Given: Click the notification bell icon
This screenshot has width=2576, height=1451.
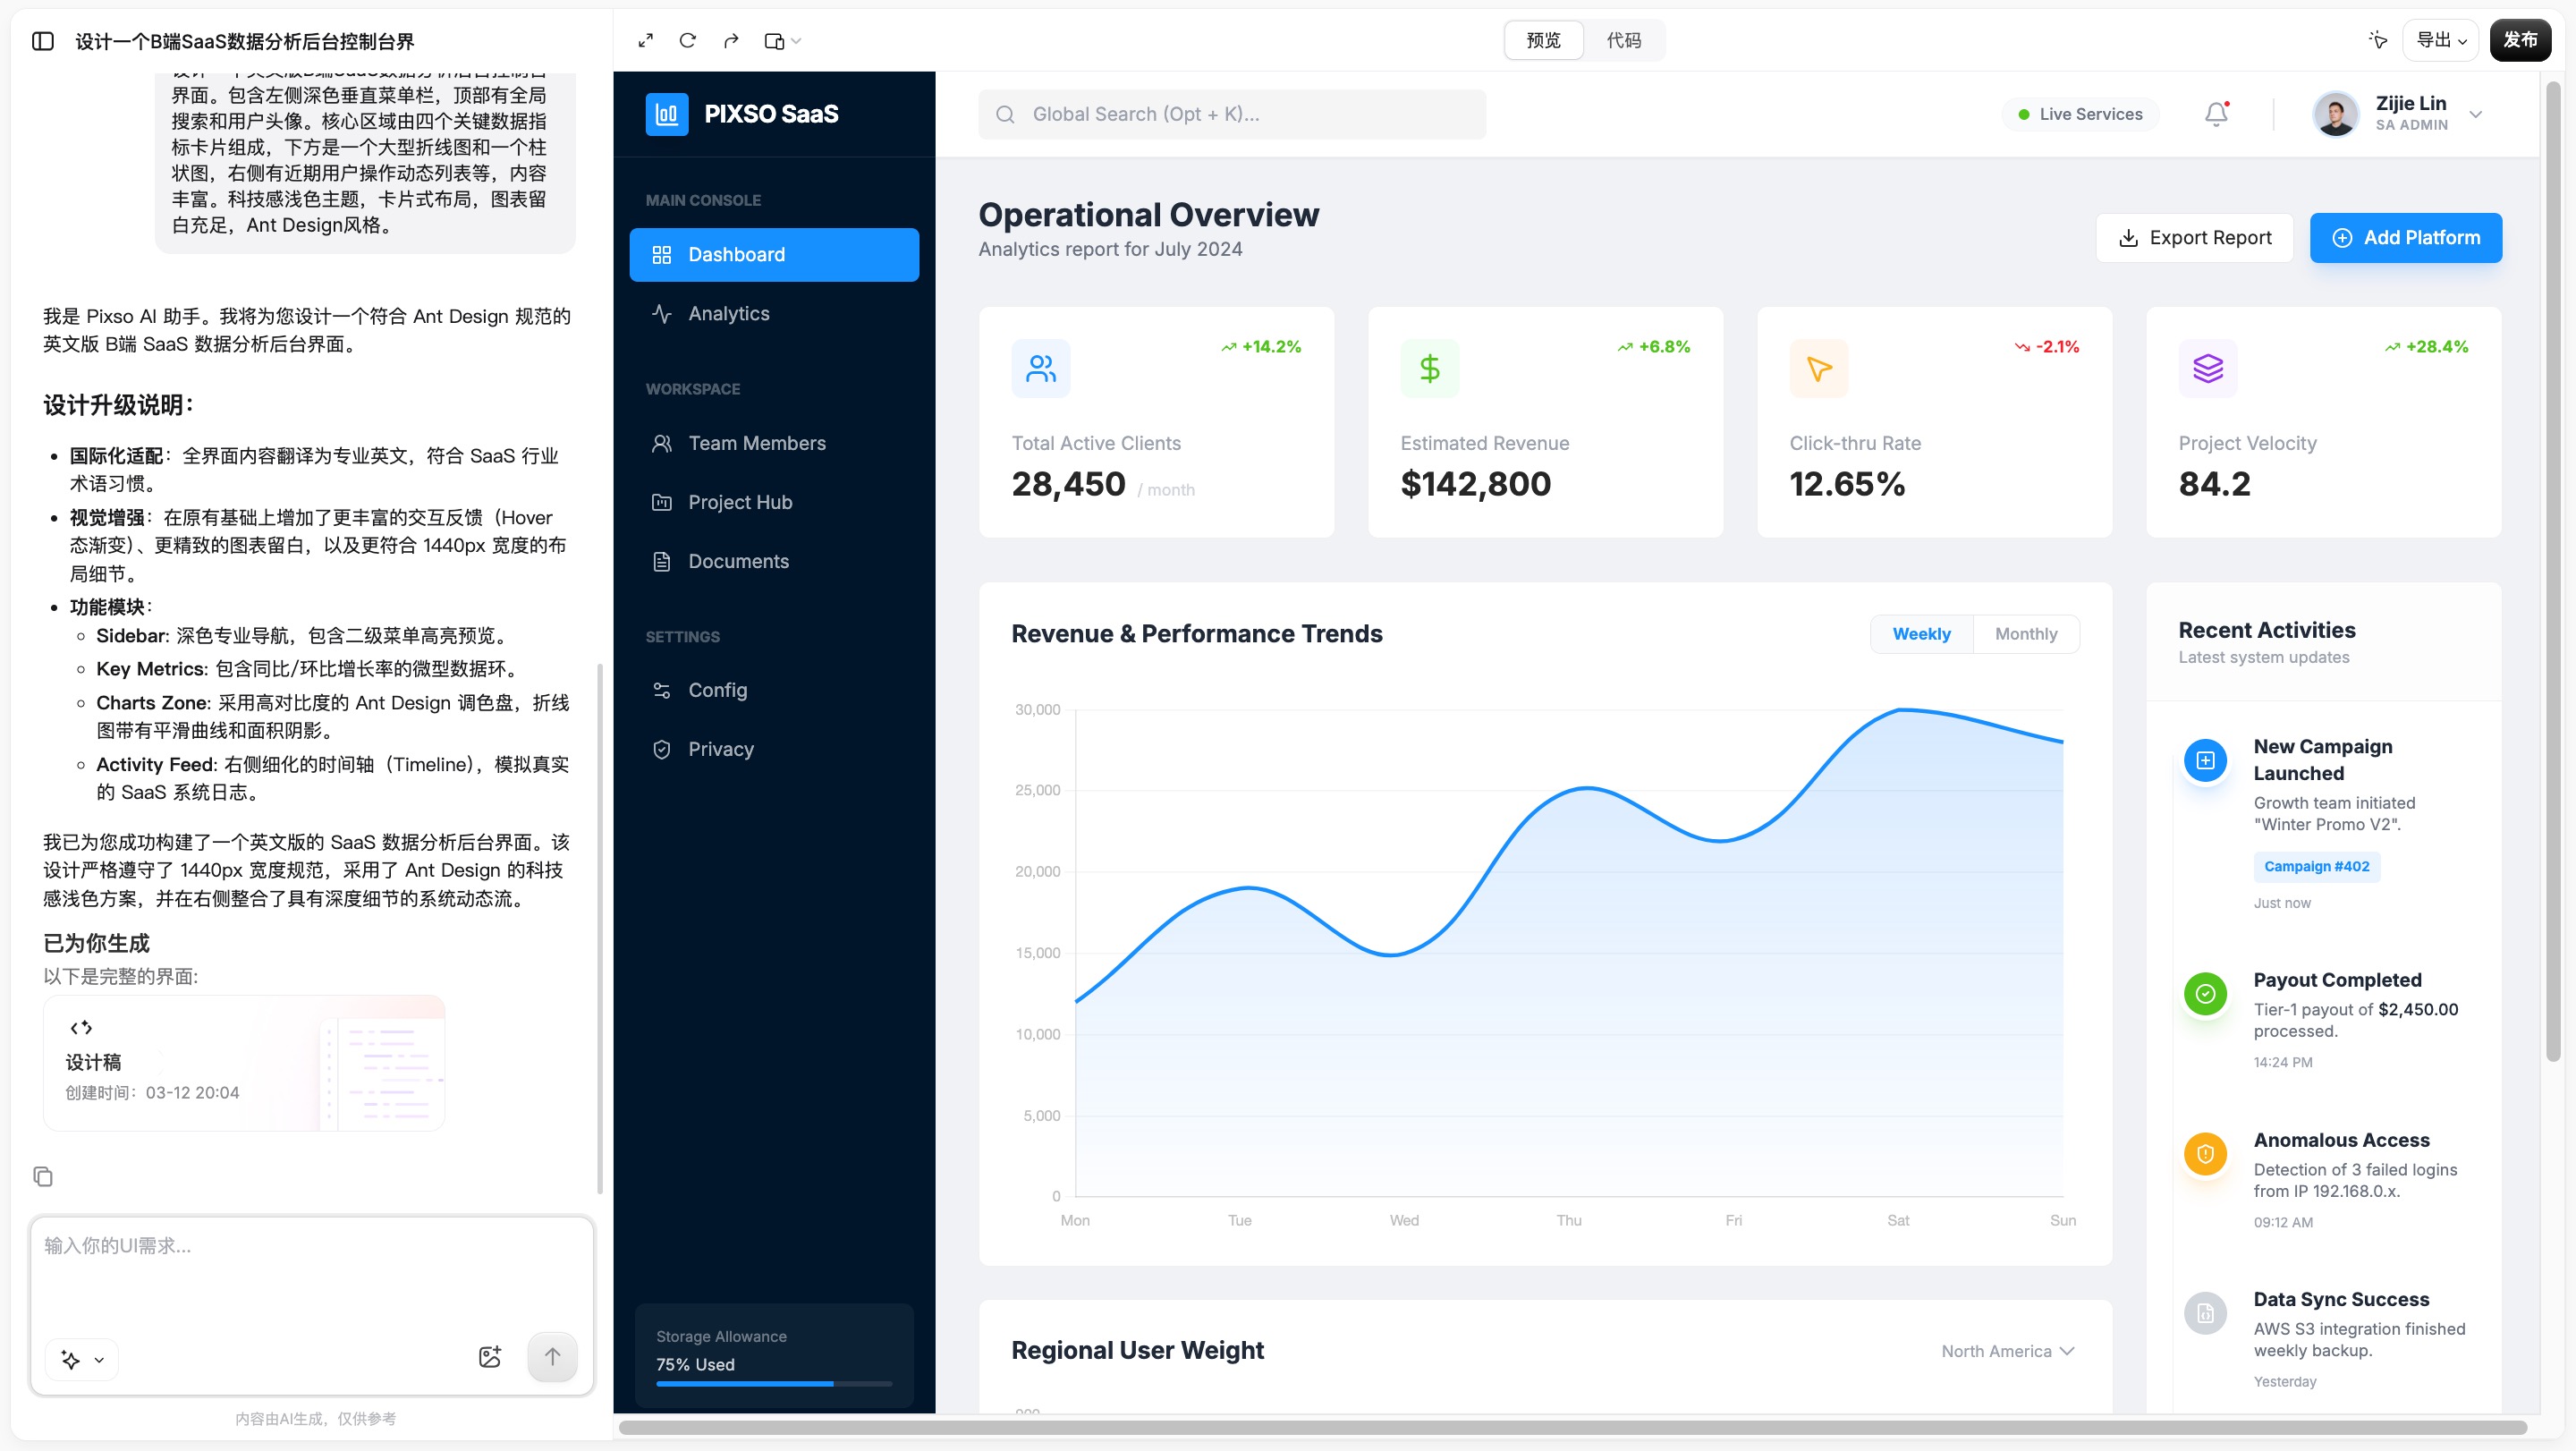Looking at the screenshot, I should click(x=2216, y=114).
